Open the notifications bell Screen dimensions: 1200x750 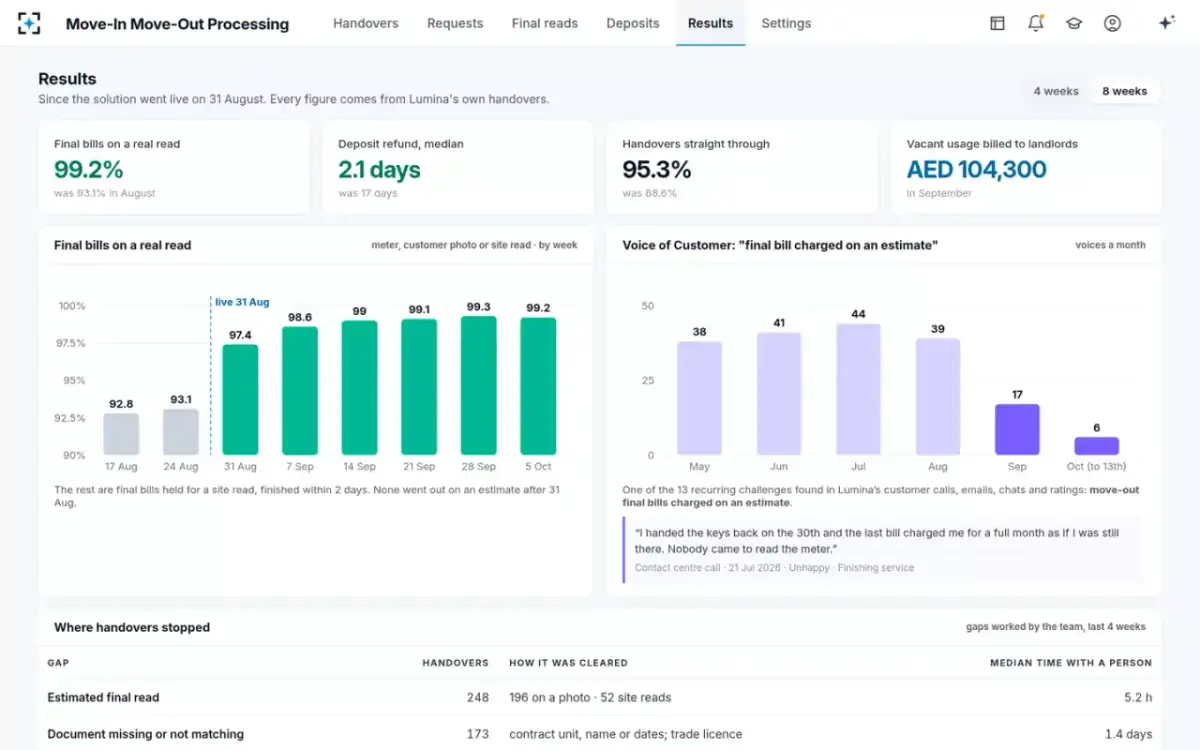pyautogui.click(x=1036, y=23)
